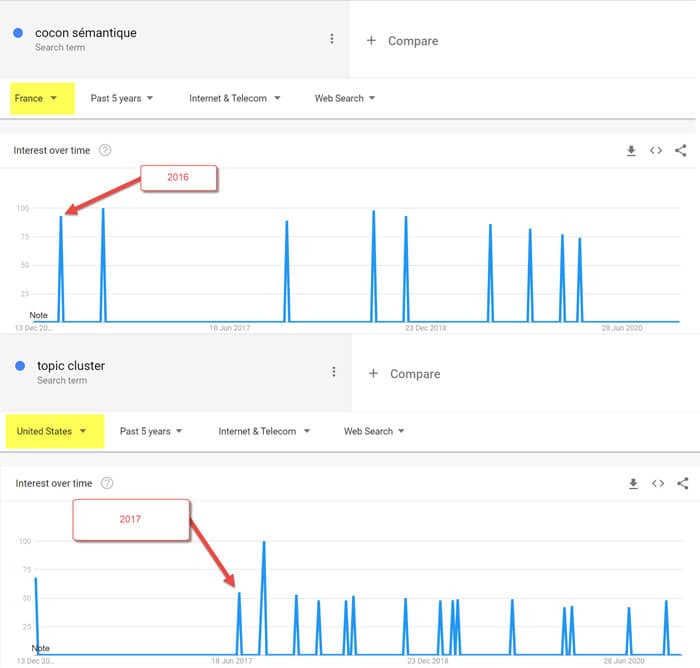Edit the topic cluster search term

click(71, 366)
